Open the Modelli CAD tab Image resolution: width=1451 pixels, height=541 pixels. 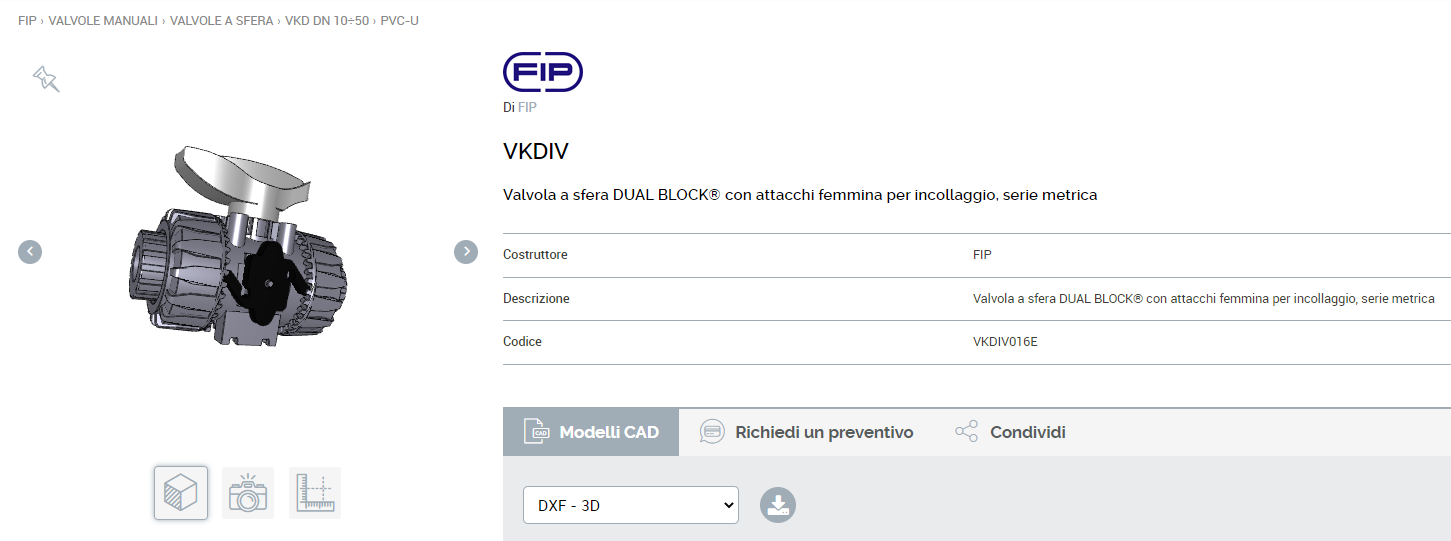pos(591,432)
